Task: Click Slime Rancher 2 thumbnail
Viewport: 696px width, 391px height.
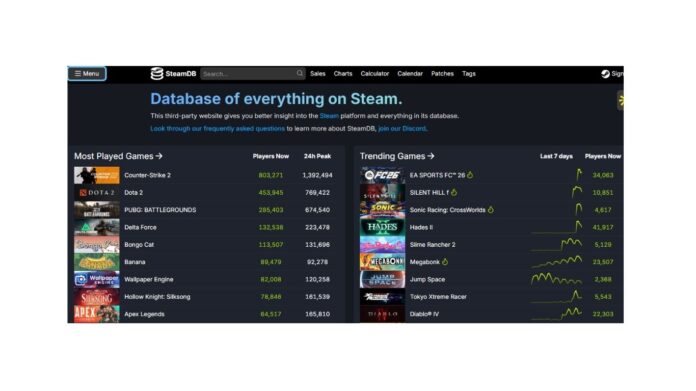Action: point(382,245)
